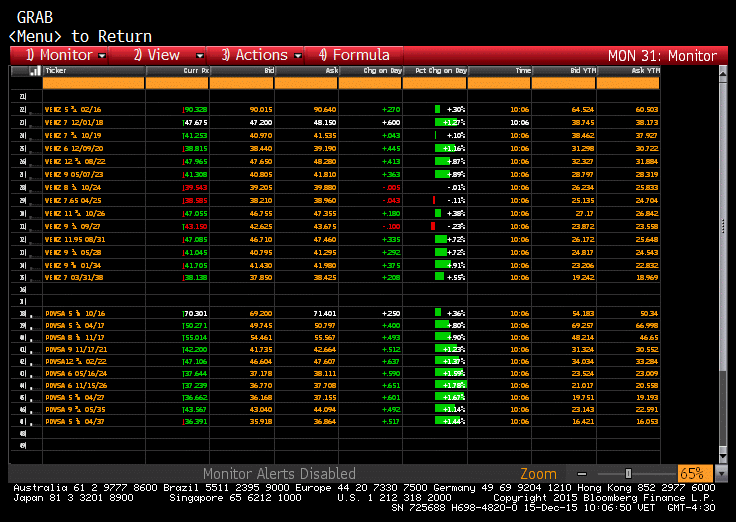Click the MON 31: Monitor title
The image size is (736, 522).
(x=662, y=56)
